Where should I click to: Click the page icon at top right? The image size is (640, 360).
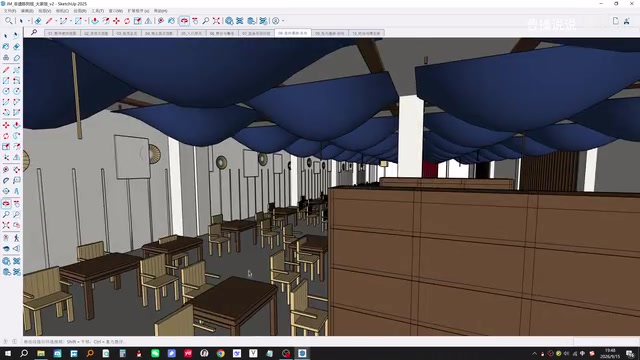tap(616, 21)
